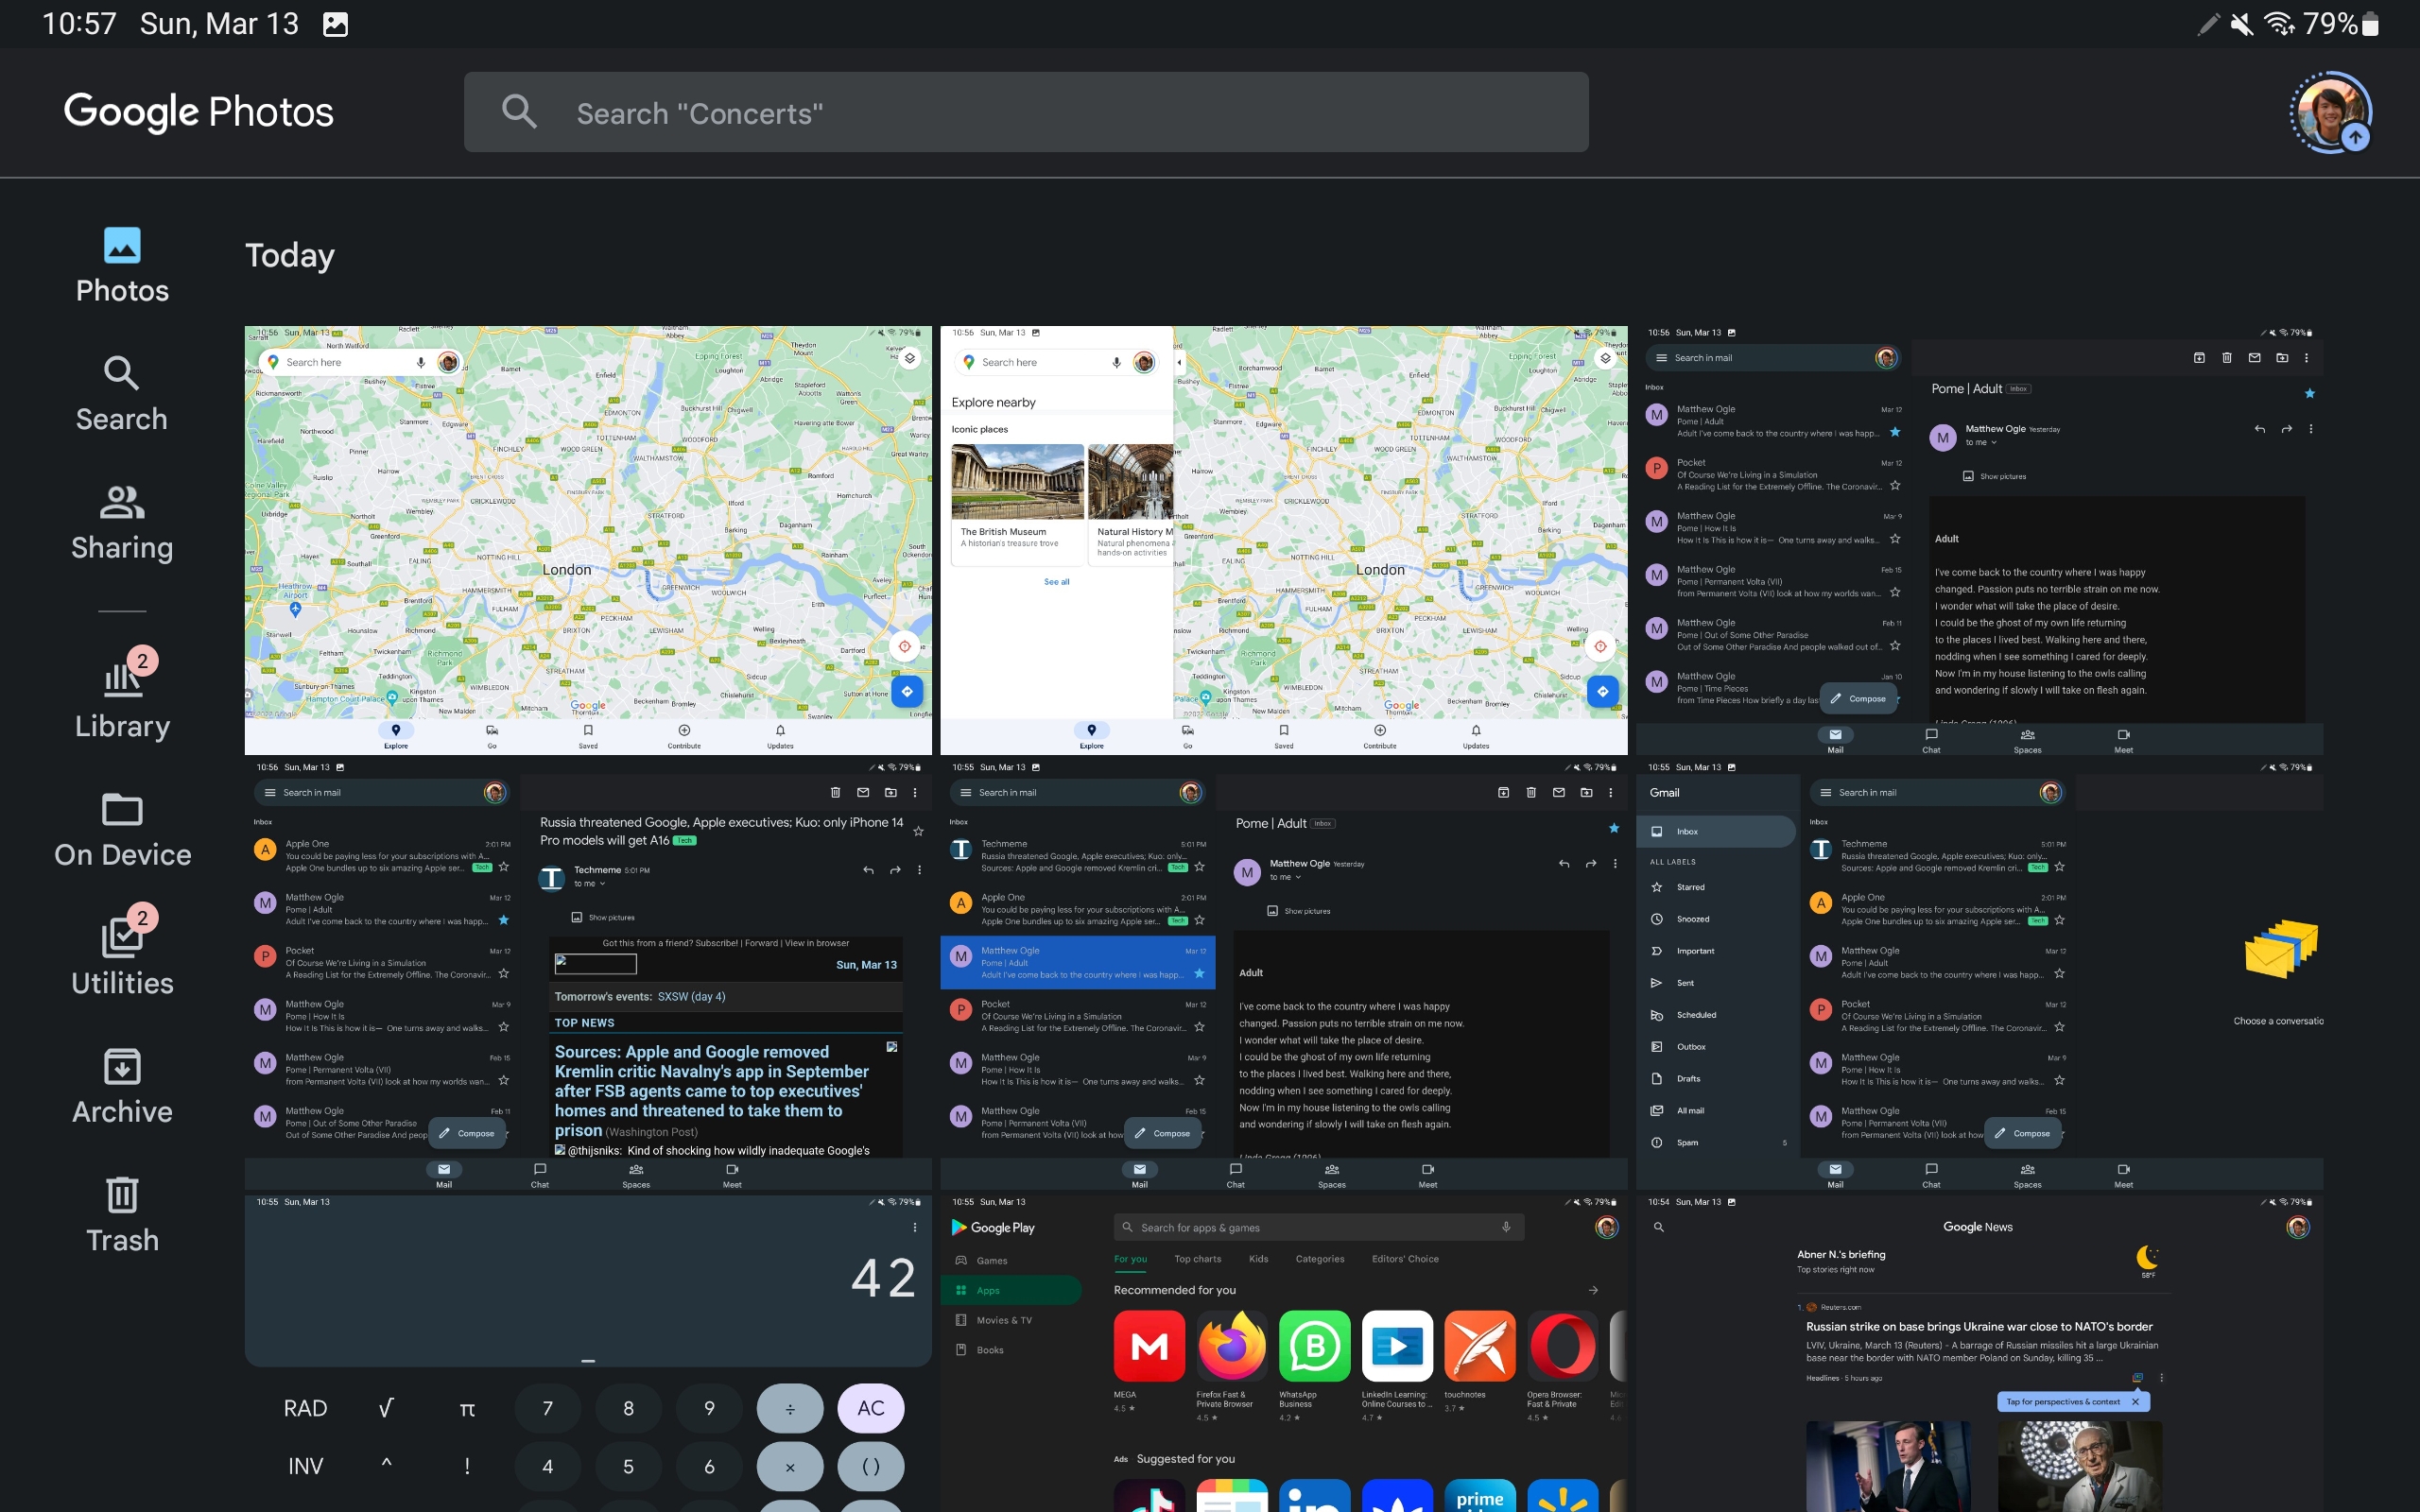Open the London map screenshot thumbnail
Viewport: 2420px width, 1512px height.
588,540
